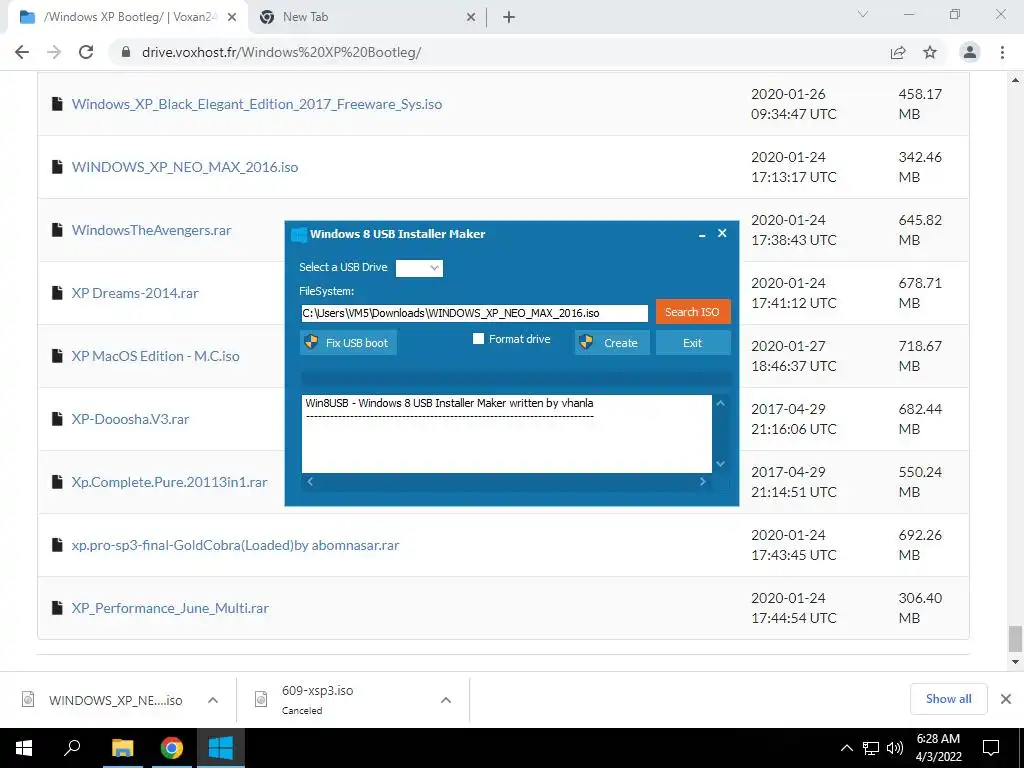The image size is (1024, 768).
Task: Click the Chrome back arrow
Action: pos(22,52)
